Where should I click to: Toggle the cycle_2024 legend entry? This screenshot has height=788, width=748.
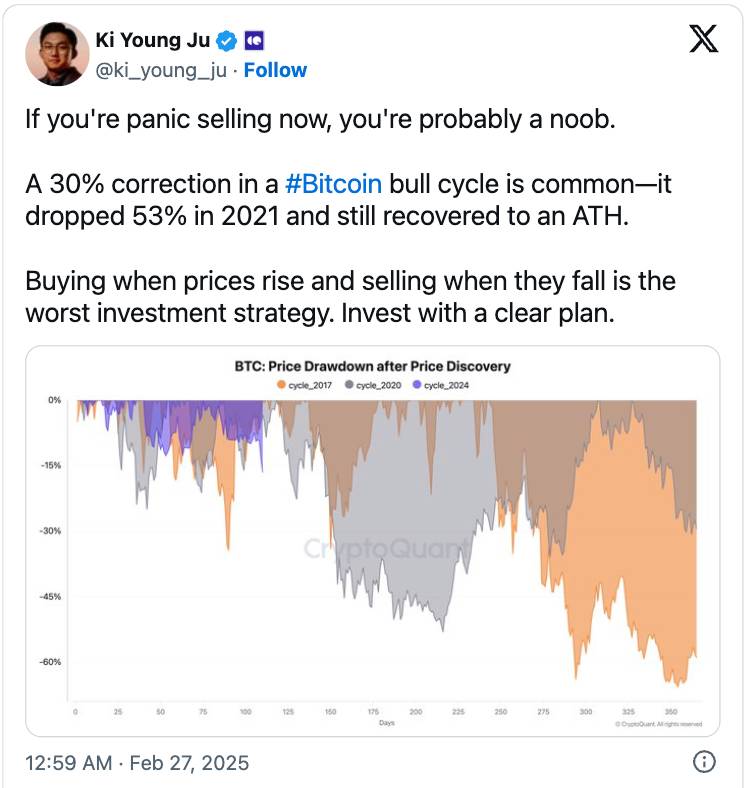[x=440, y=385]
